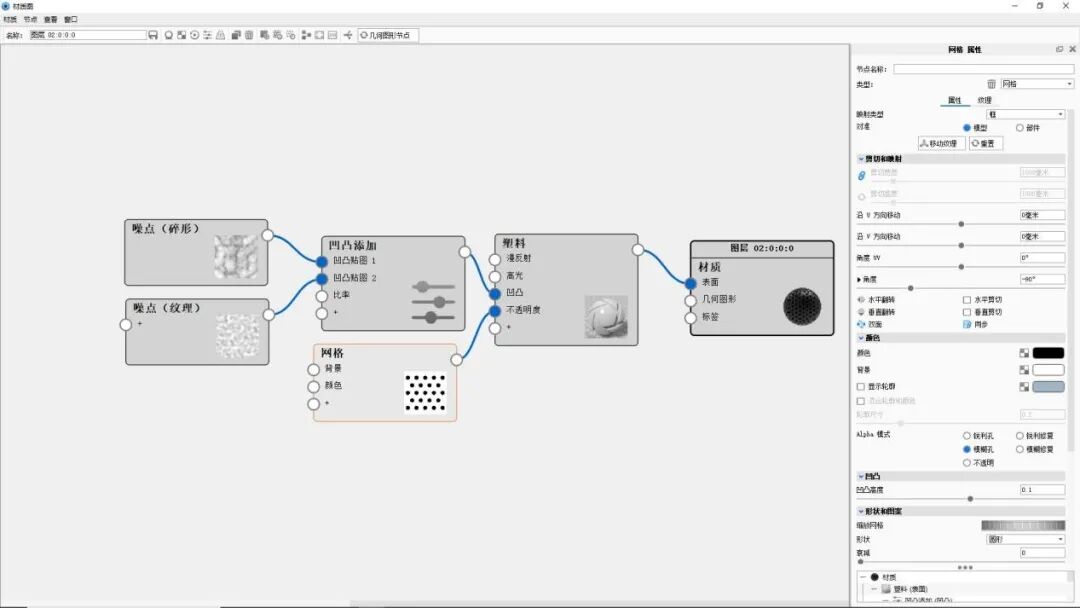Click the 同步 sync icon in the panel
This screenshot has width=1080, height=608.
(967, 323)
